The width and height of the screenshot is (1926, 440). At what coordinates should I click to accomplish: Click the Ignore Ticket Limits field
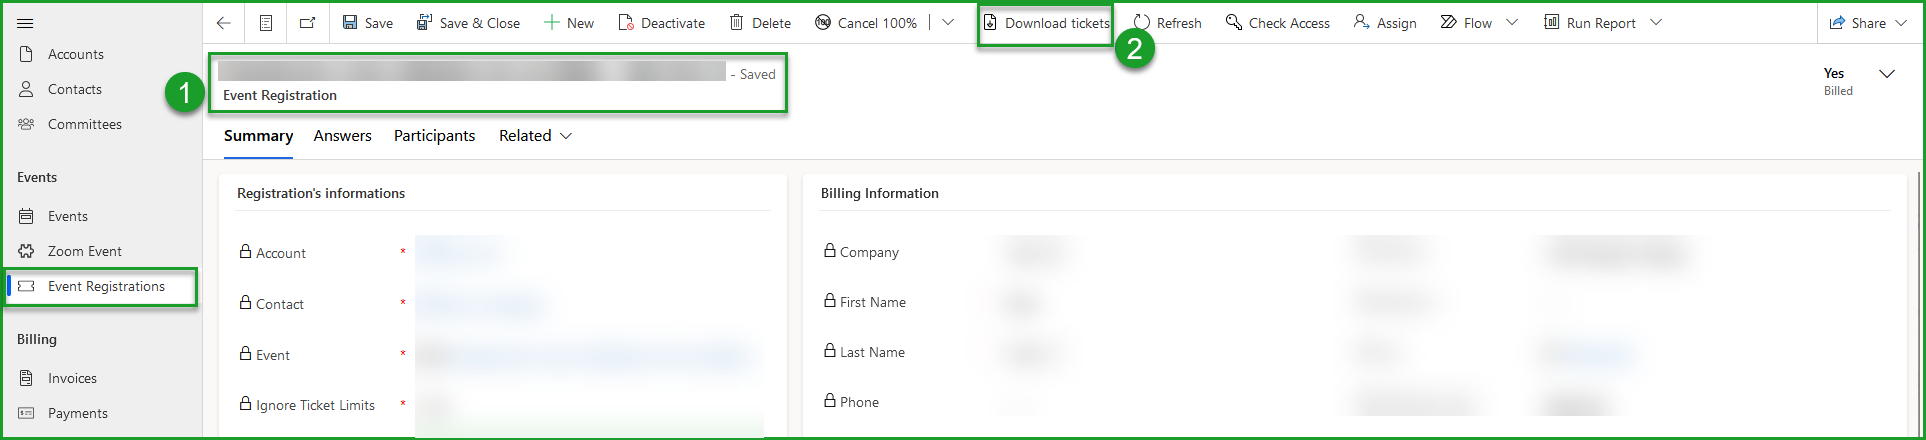tap(588, 406)
